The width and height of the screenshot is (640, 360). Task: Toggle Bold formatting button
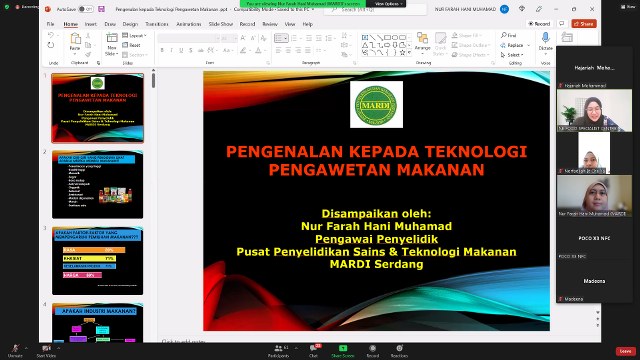(162, 51)
